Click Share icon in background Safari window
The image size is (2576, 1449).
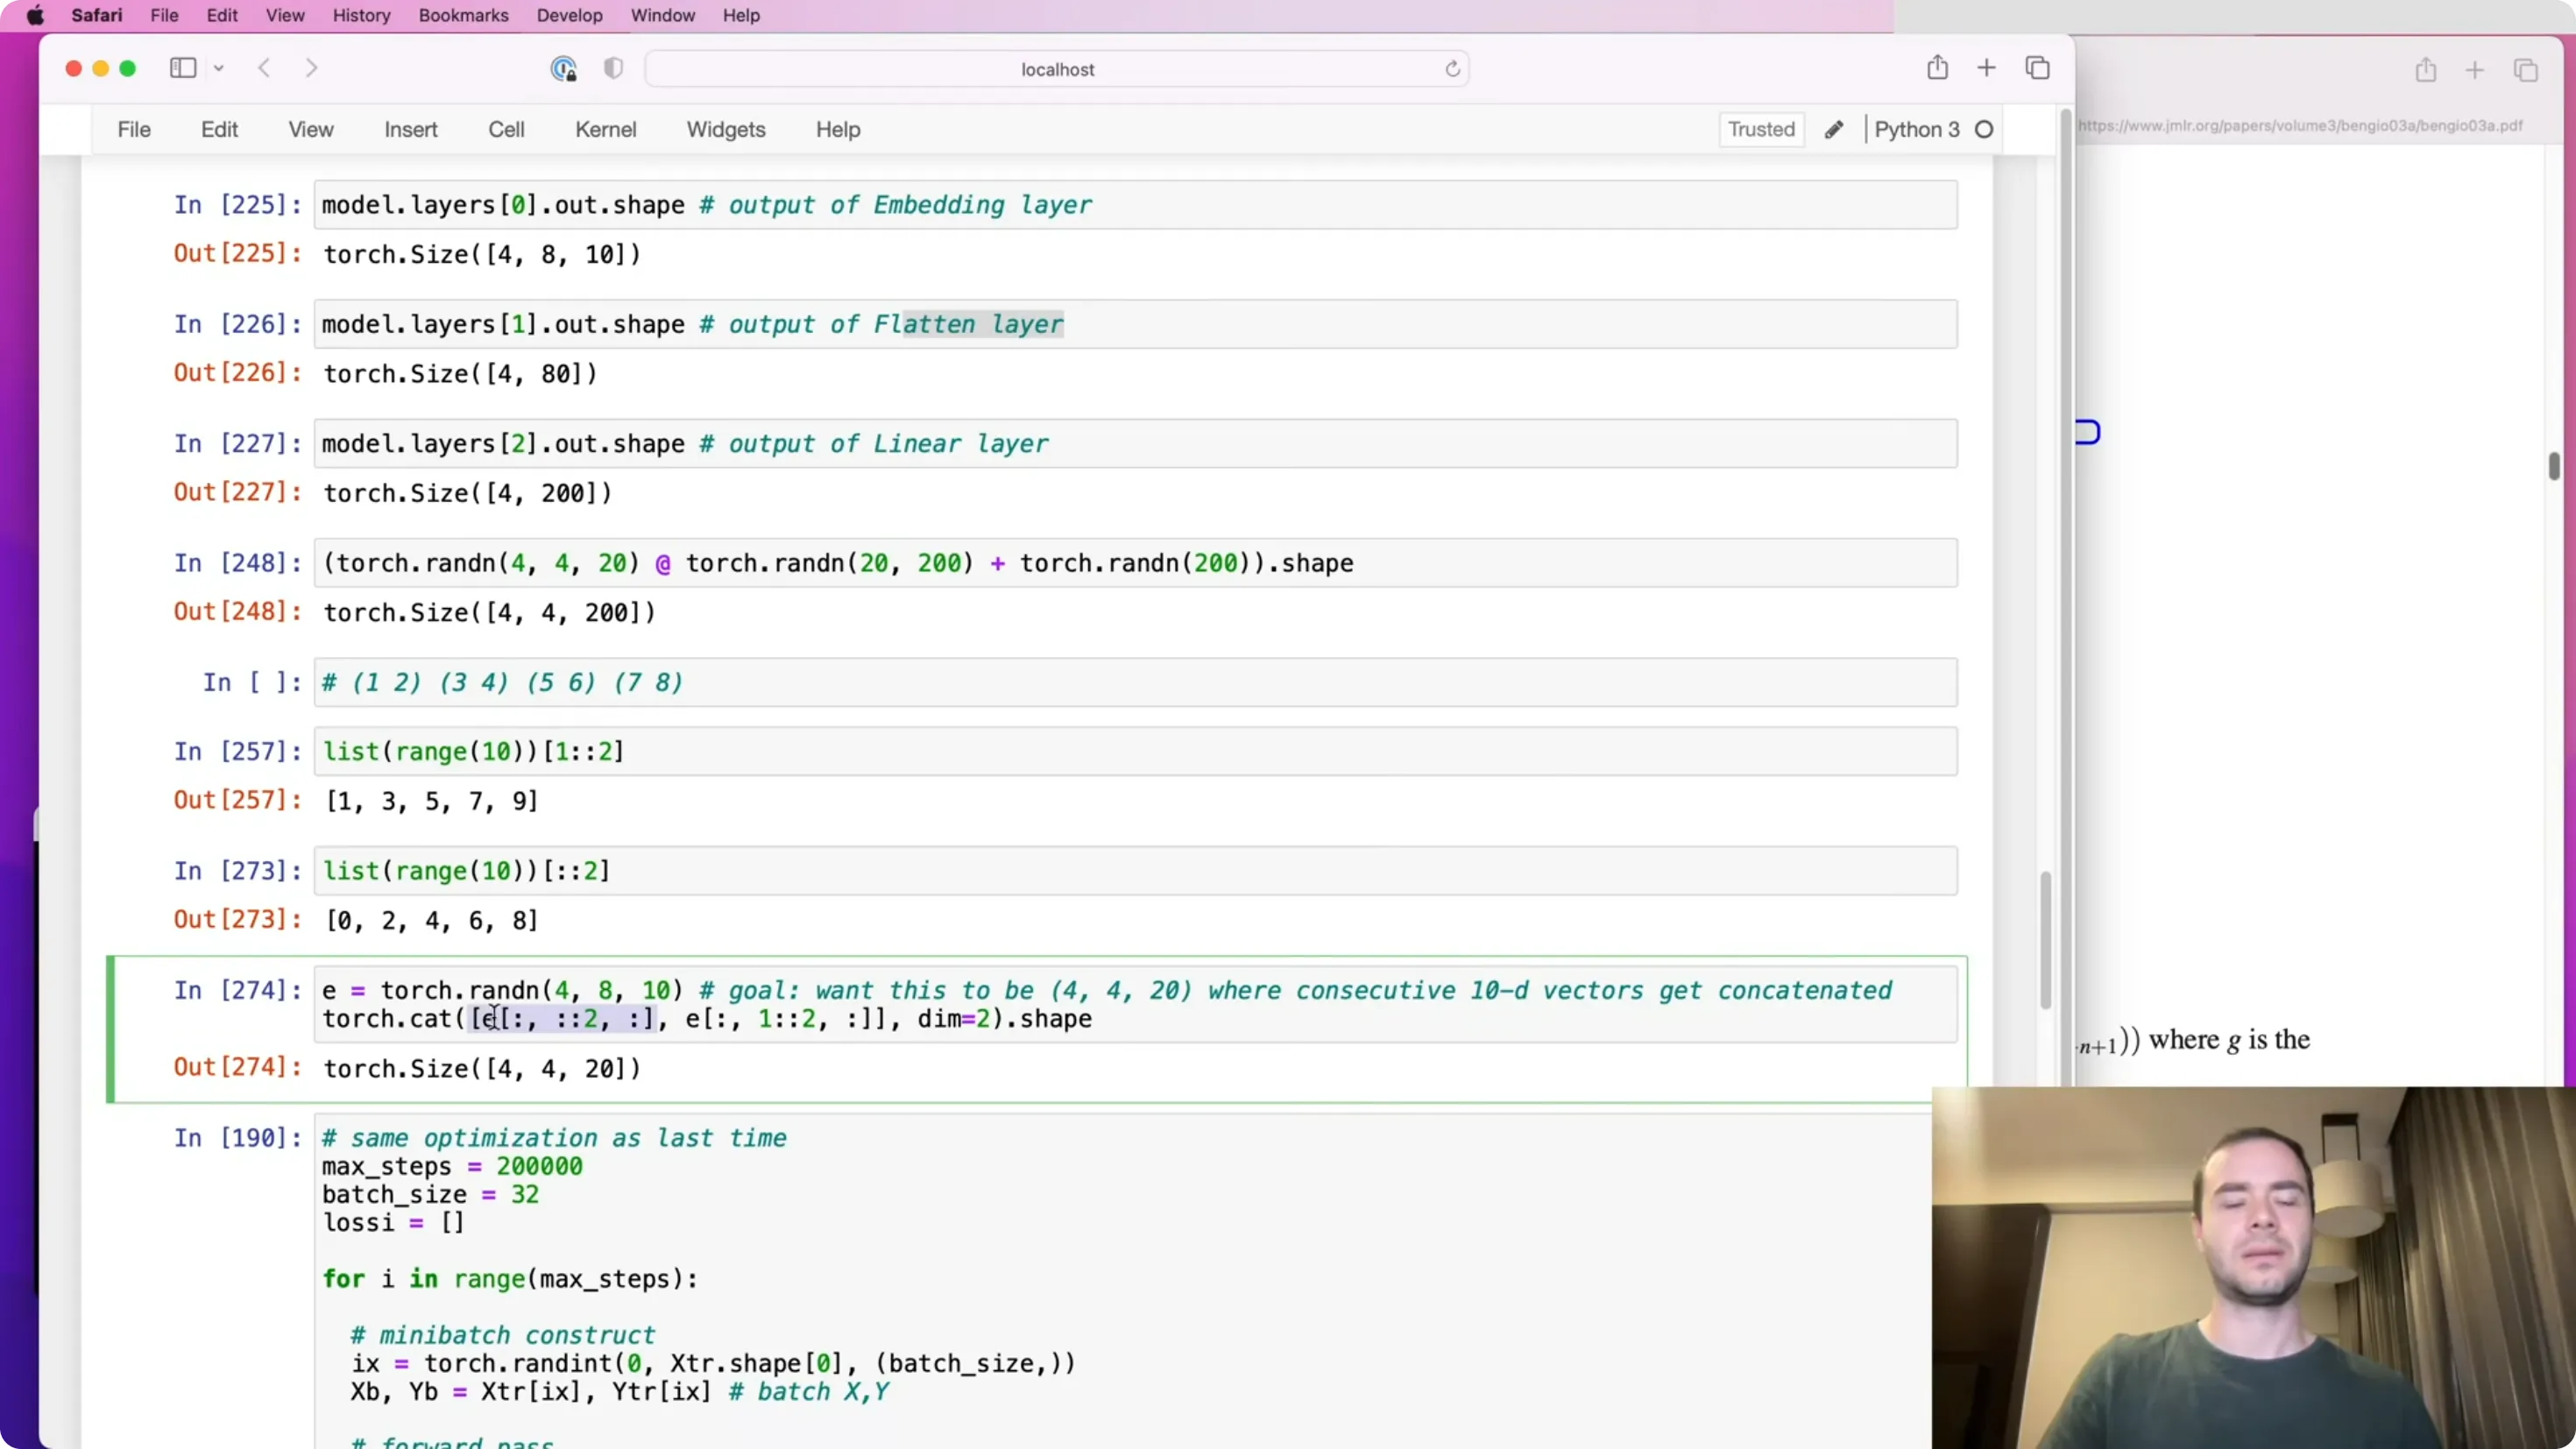[2425, 70]
